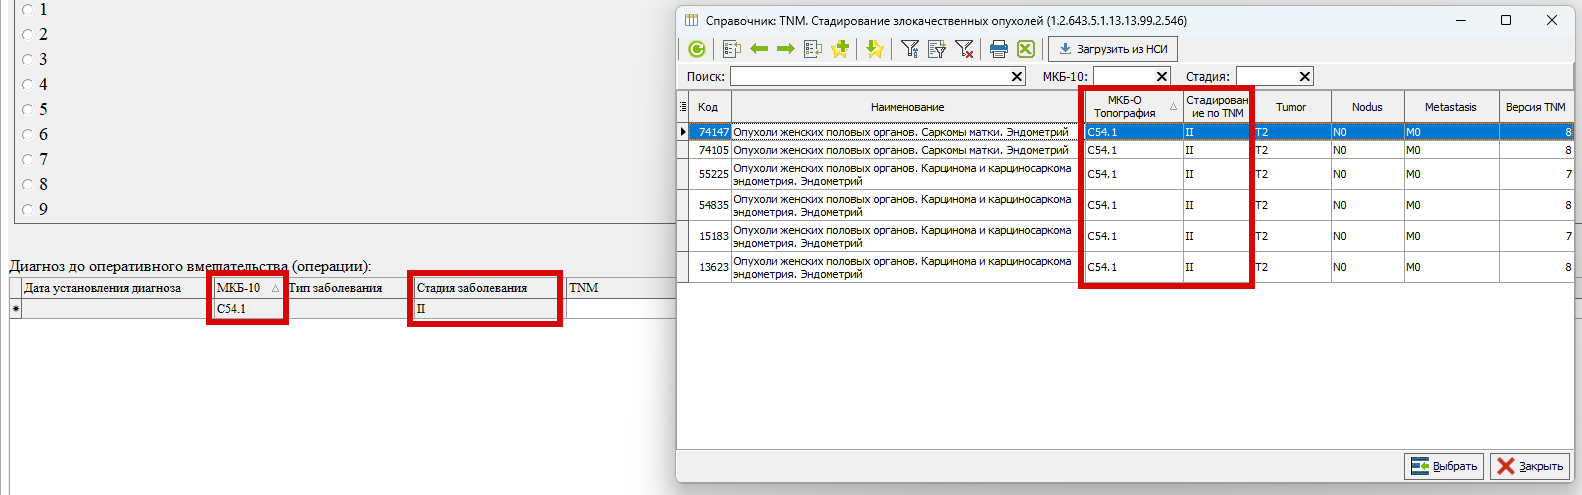The width and height of the screenshot is (1582, 495).
Task: Click the go-to-last-record list icon
Action: (813, 49)
